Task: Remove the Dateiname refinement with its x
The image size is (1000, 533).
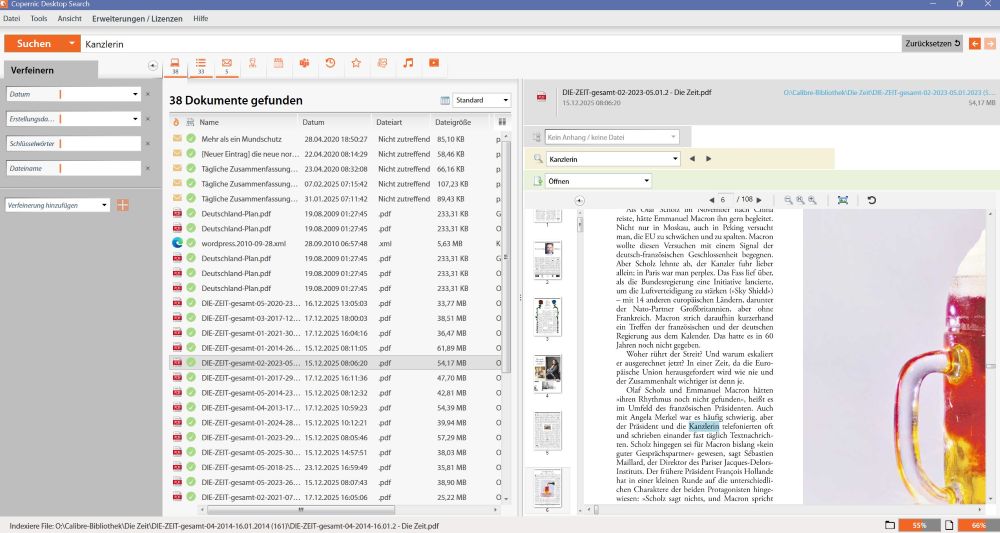Action: coord(148,168)
